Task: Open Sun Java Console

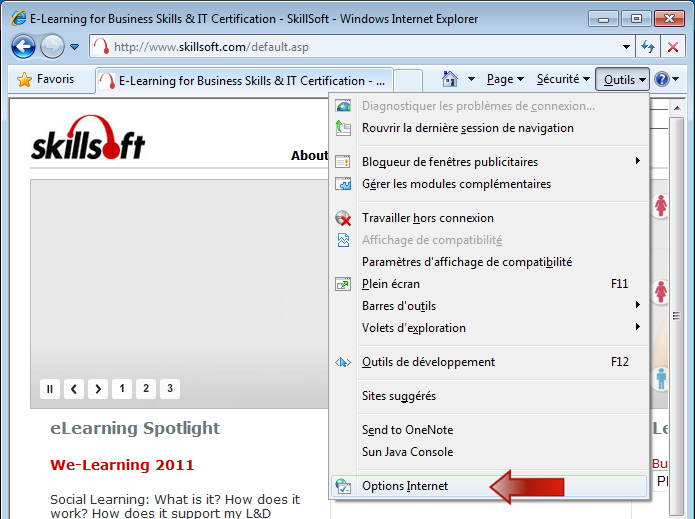Action: click(490, 452)
